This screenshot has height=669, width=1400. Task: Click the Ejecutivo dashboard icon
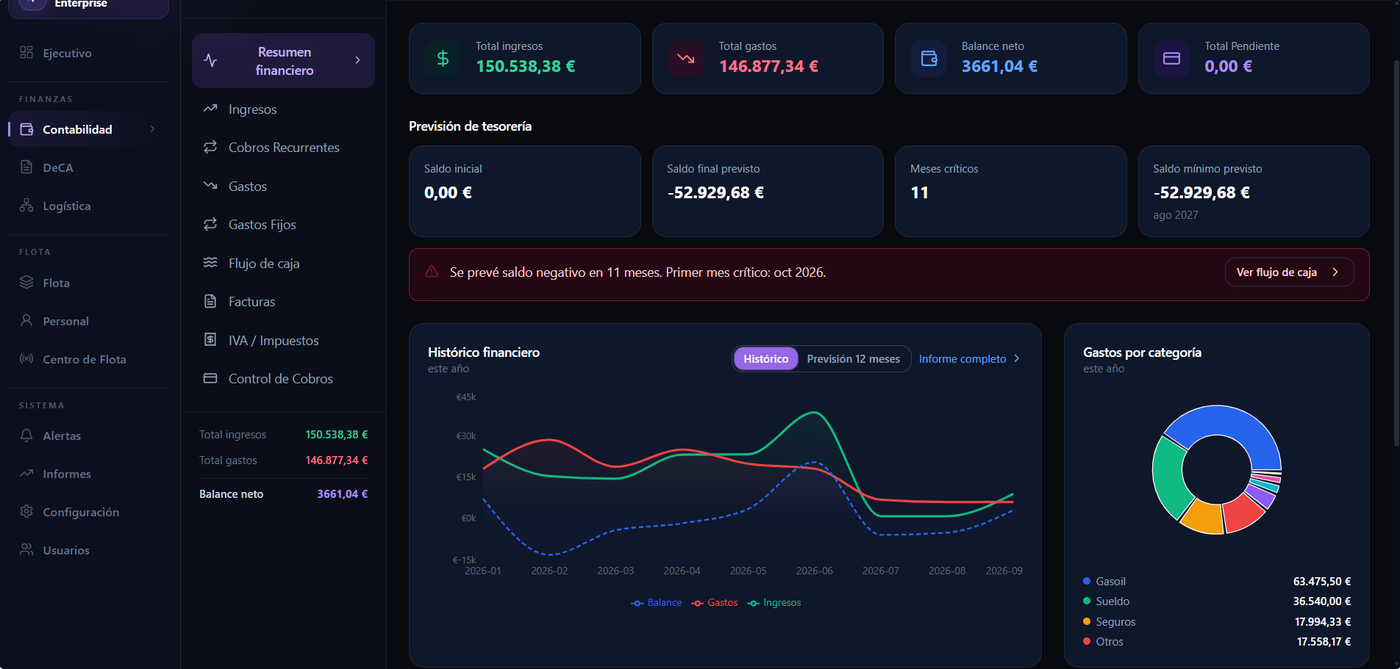[x=27, y=53]
